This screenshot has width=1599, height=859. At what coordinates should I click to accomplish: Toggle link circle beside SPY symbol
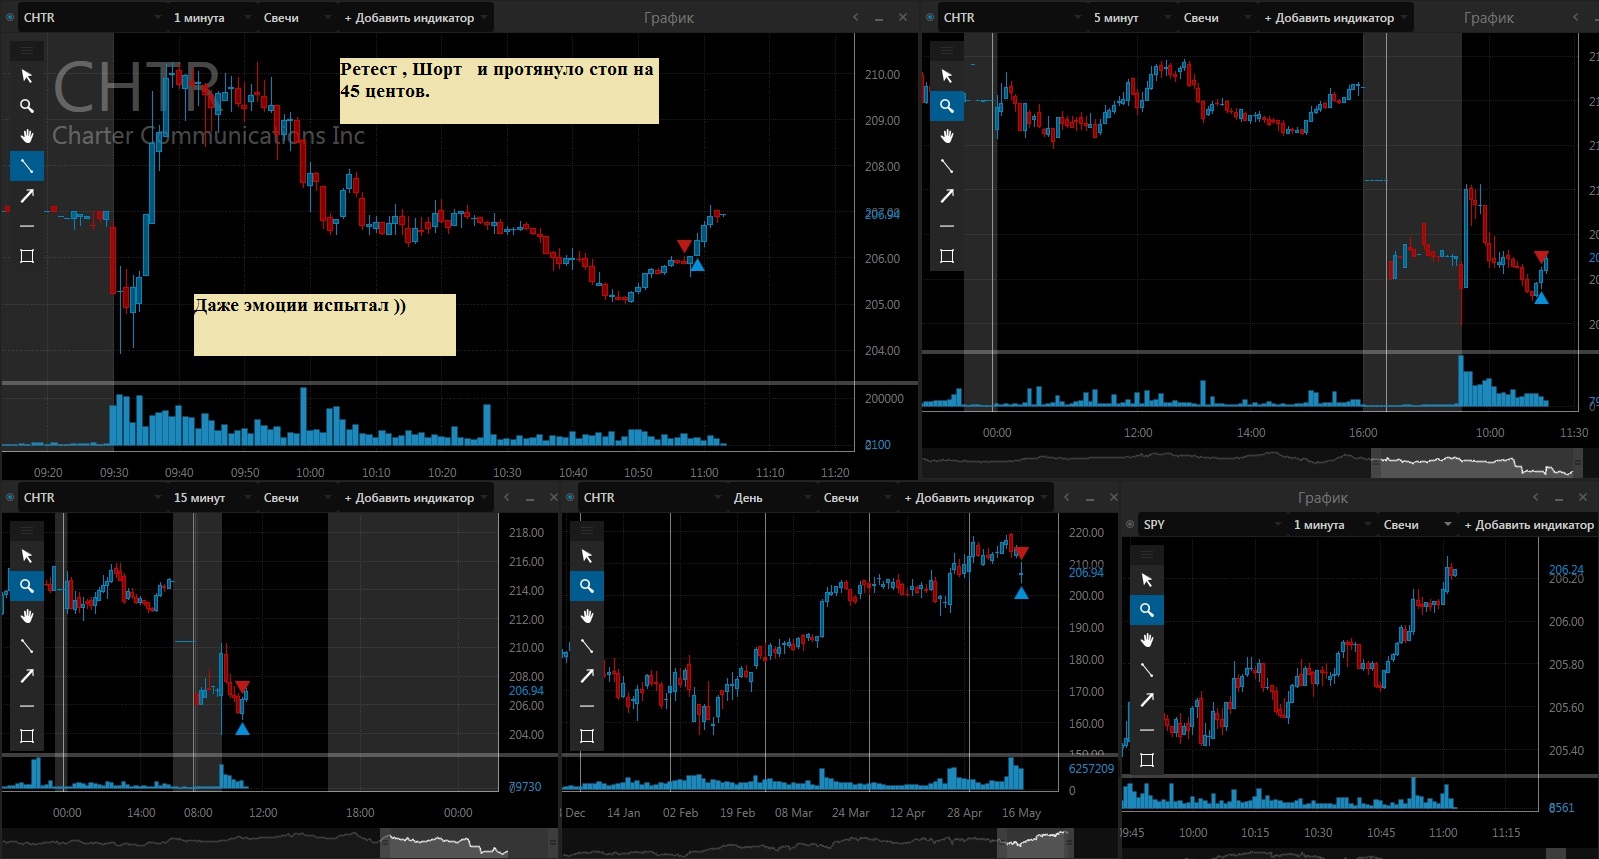coord(1131,525)
